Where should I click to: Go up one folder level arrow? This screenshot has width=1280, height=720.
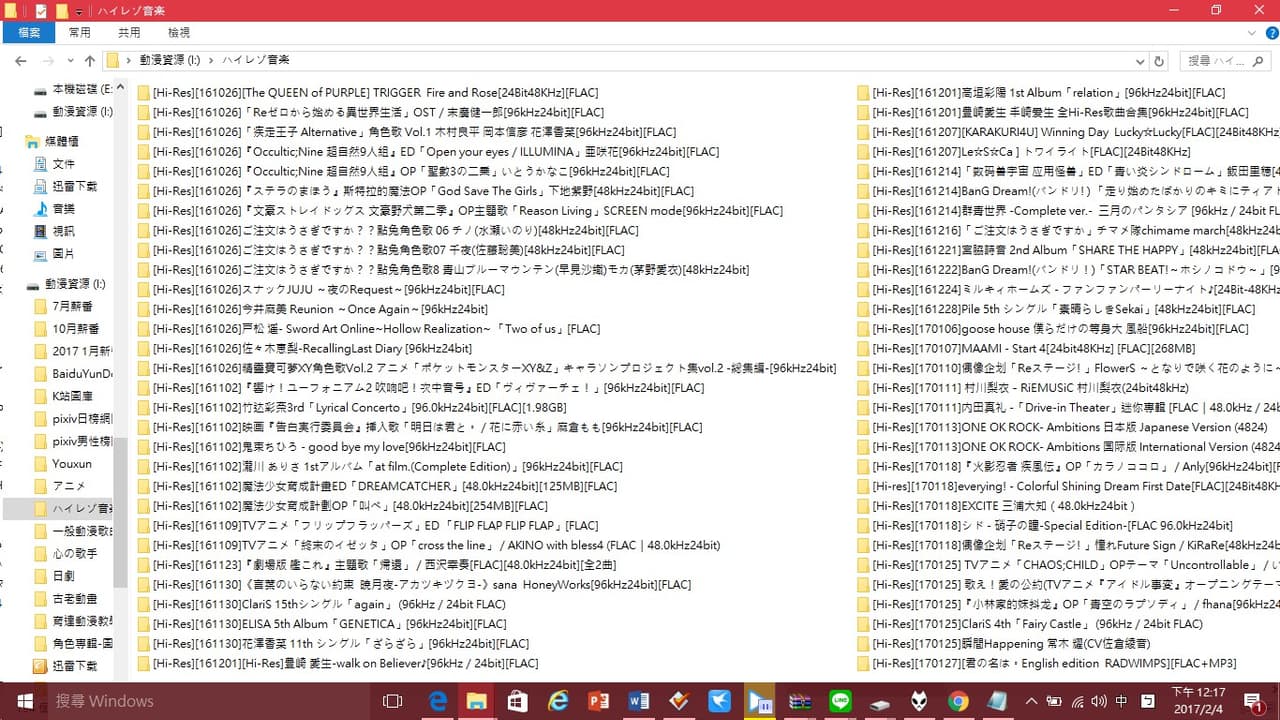(x=90, y=61)
